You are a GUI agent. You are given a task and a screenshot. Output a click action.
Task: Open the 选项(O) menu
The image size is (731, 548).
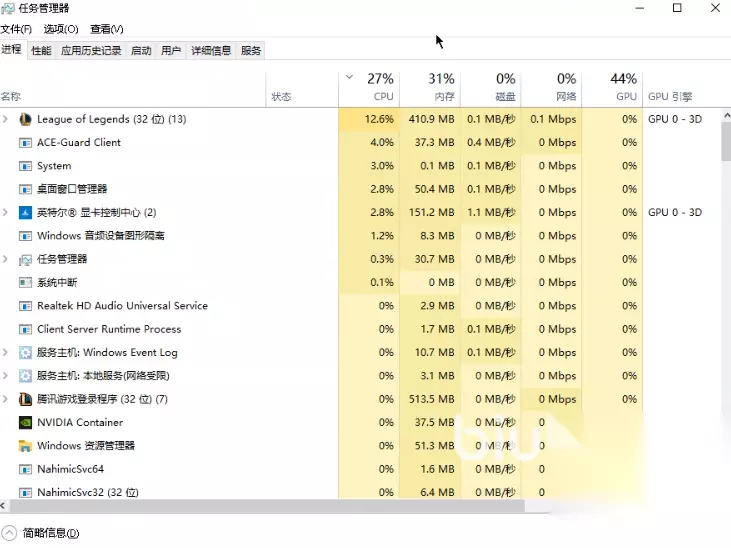61,29
